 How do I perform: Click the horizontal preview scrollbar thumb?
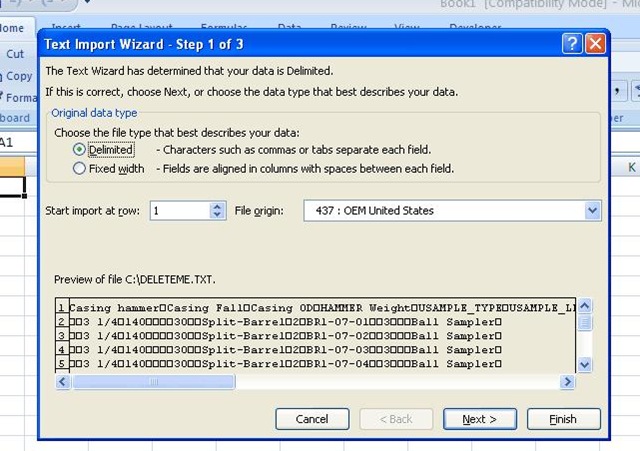pyautogui.click(x=153, y=382)
